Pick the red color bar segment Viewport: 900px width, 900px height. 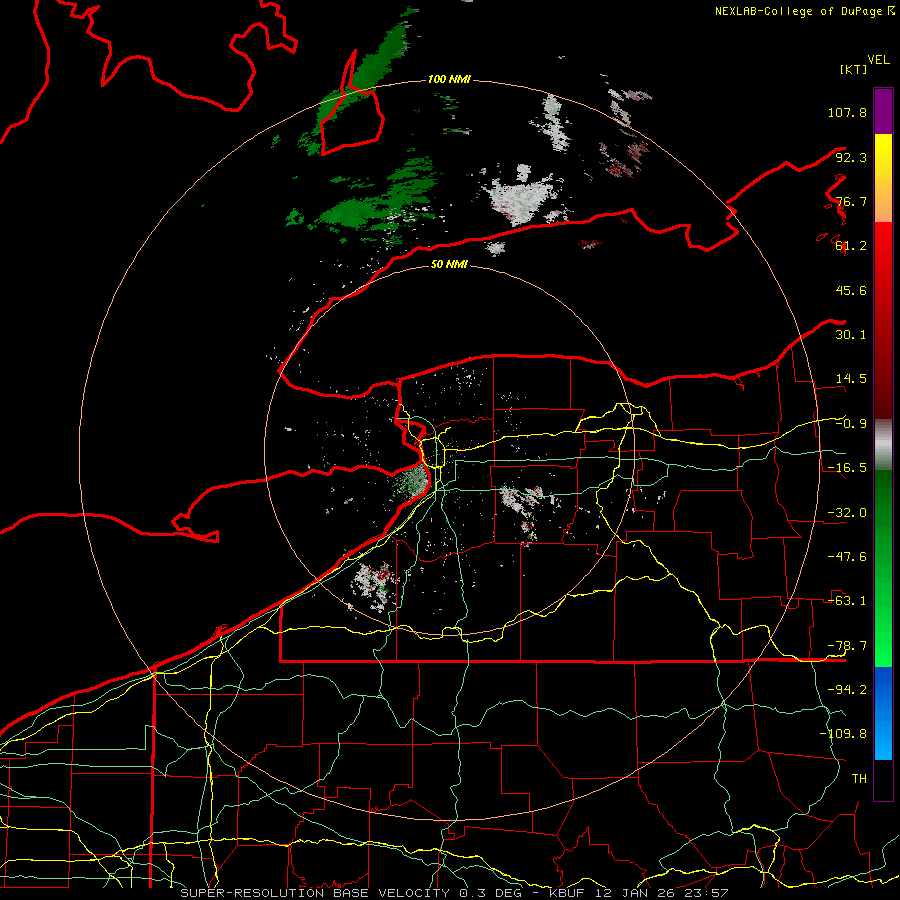tap(883, 320)
